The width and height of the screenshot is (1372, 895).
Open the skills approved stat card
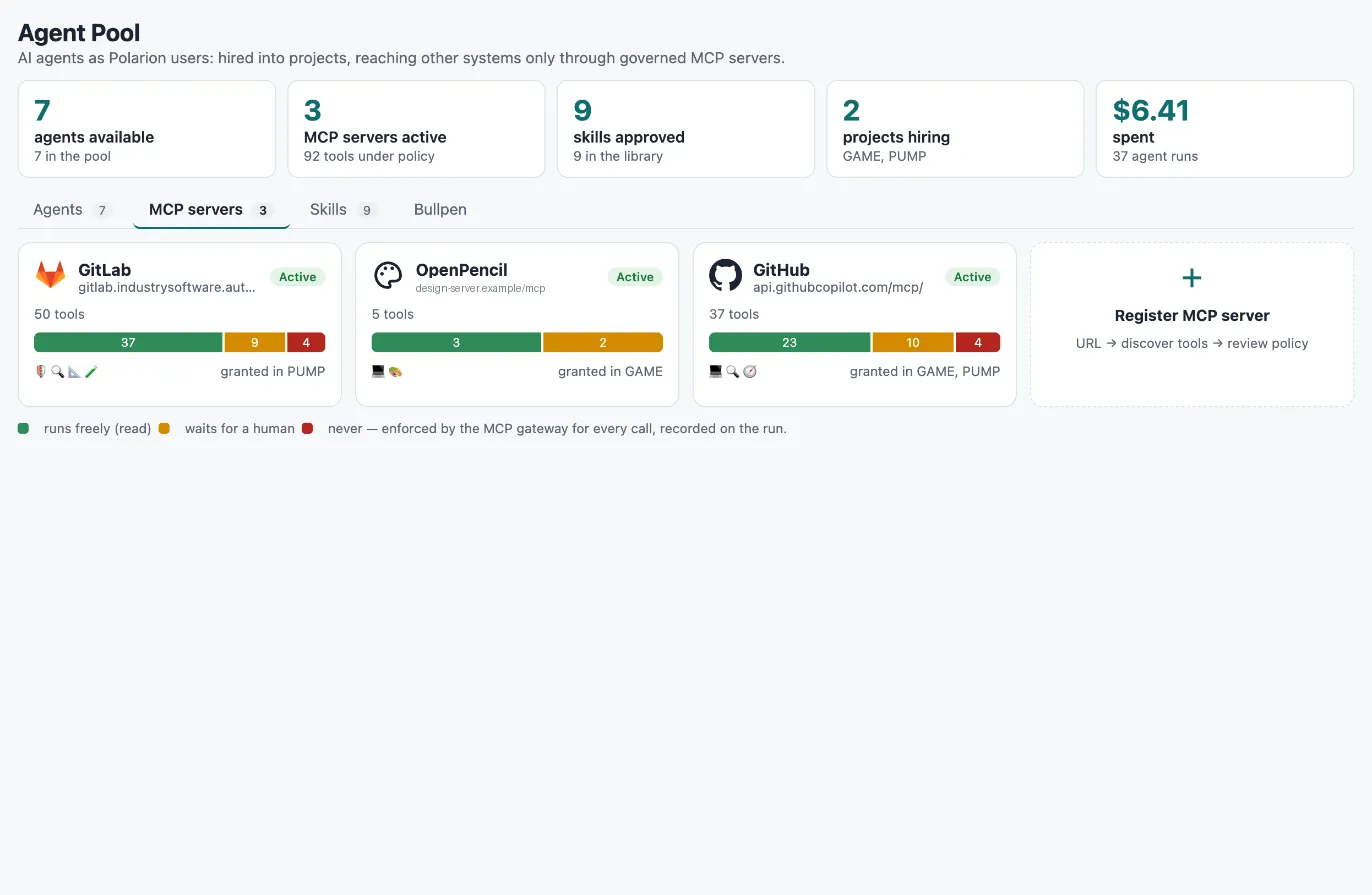point(686,129)
